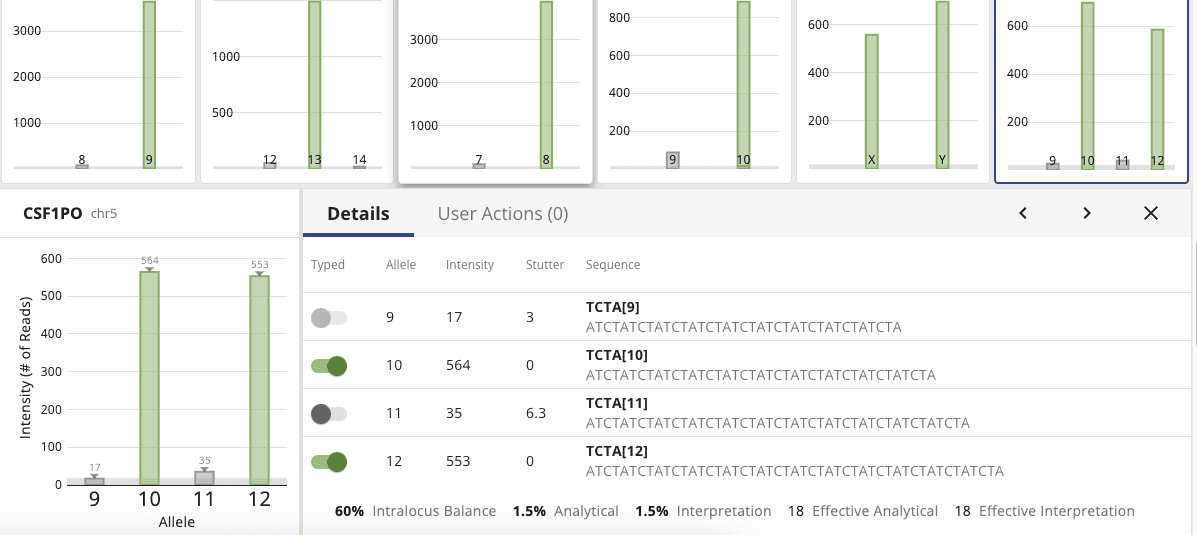Click the TCTA[11] sequence label
Viewport: 1197px width, 535px height.
point(616,402)
